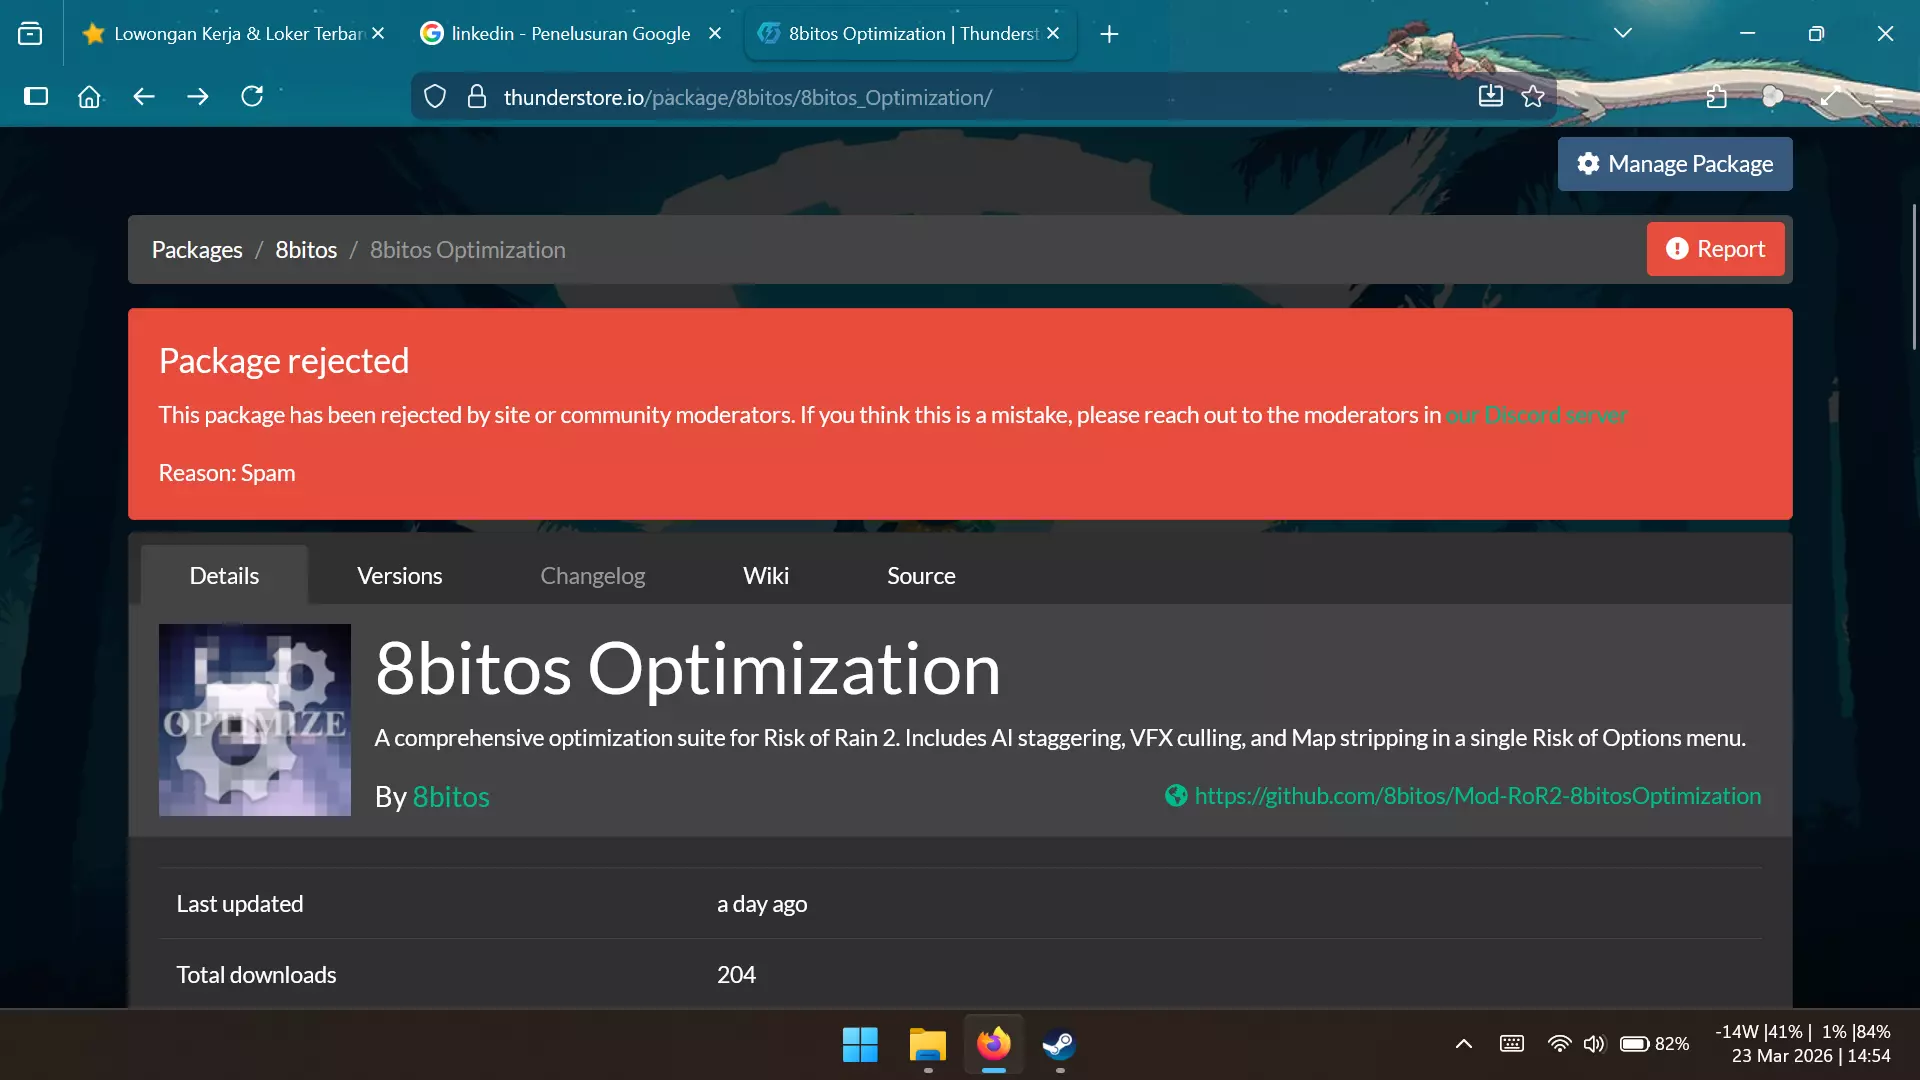Click the site padlock security icon
Screen dimensions: 1920x1080
click(477, 97)
